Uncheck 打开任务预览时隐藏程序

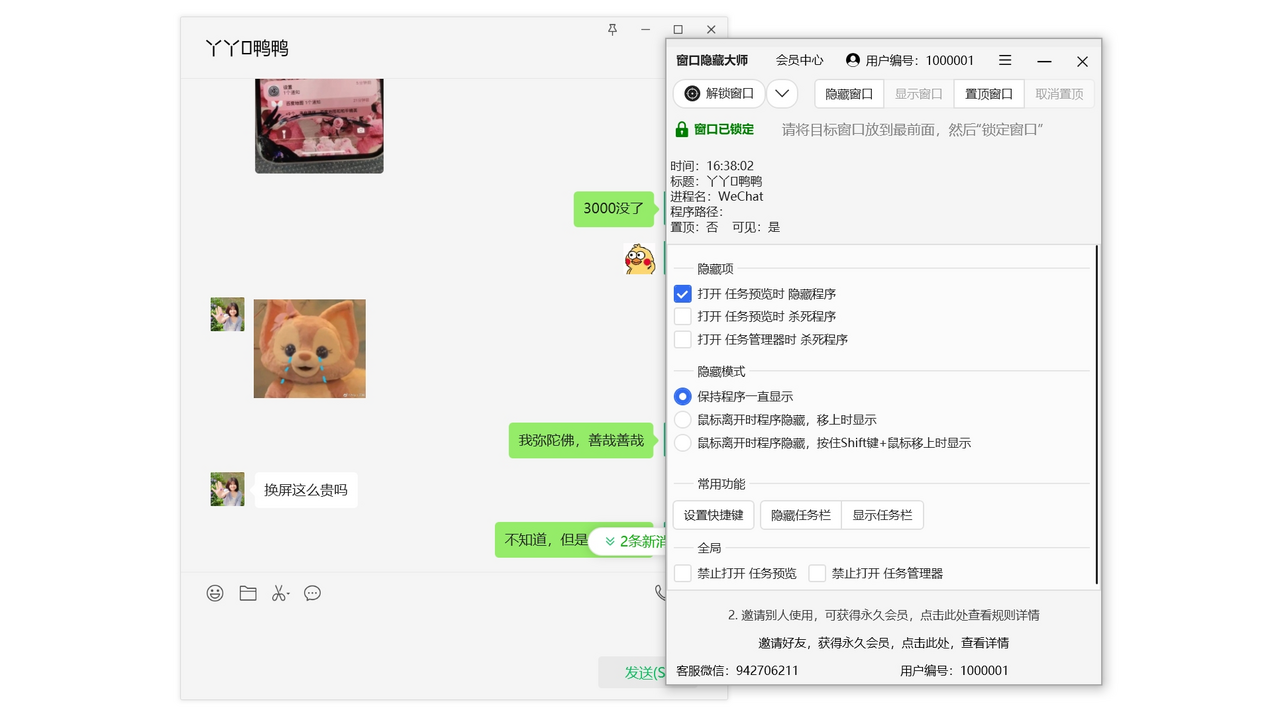(x=682, y=293)
